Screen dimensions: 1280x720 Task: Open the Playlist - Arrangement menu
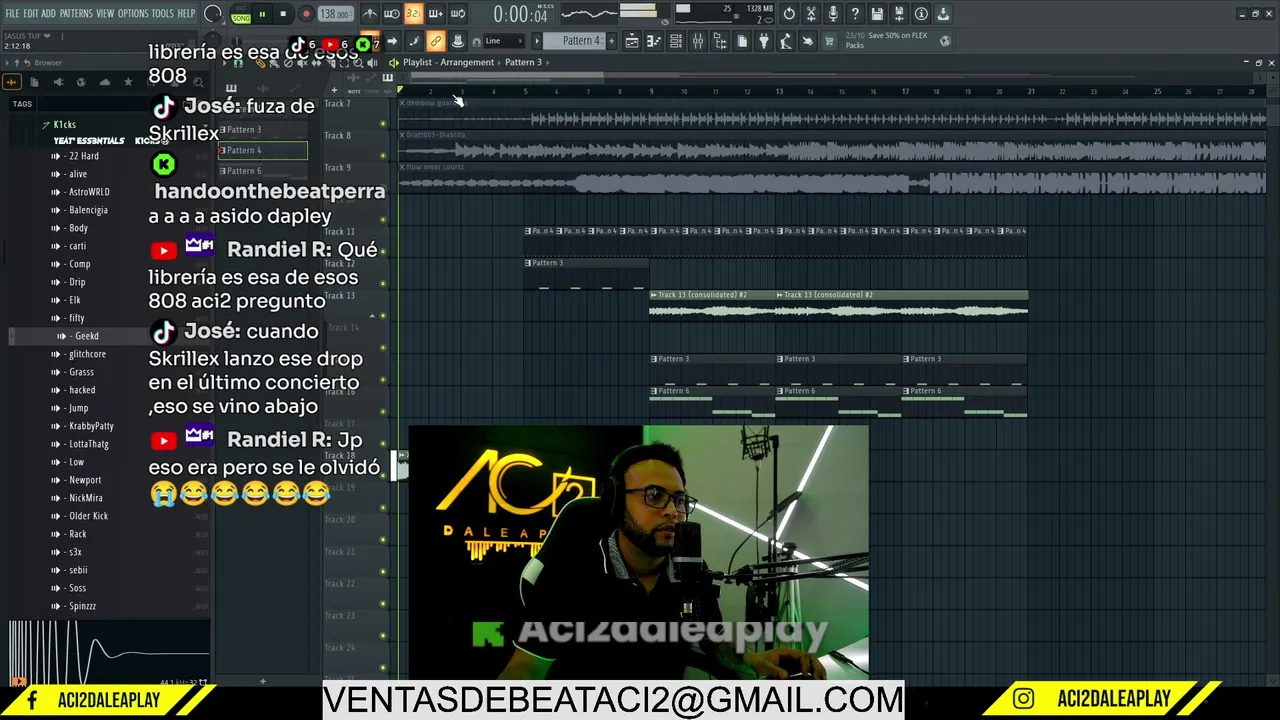click(x=448, y=62)
